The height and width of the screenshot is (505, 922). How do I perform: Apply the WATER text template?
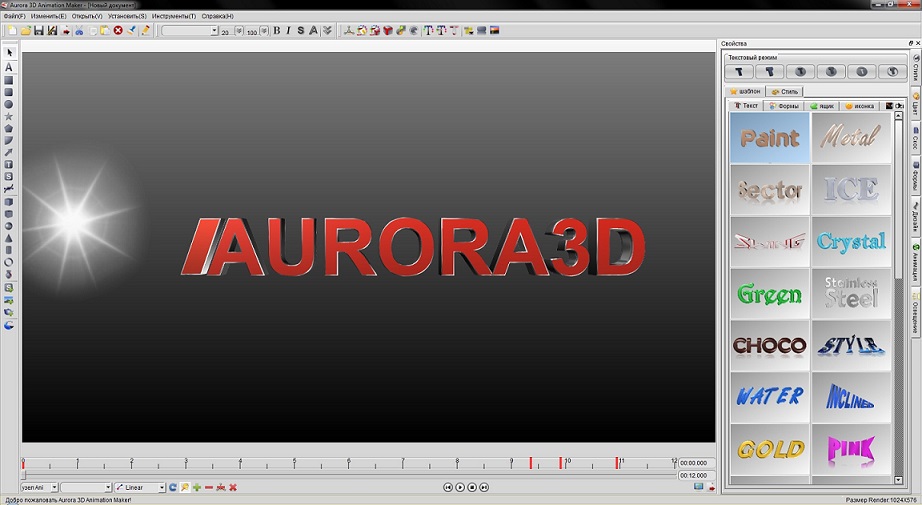(x=770, y=397)
